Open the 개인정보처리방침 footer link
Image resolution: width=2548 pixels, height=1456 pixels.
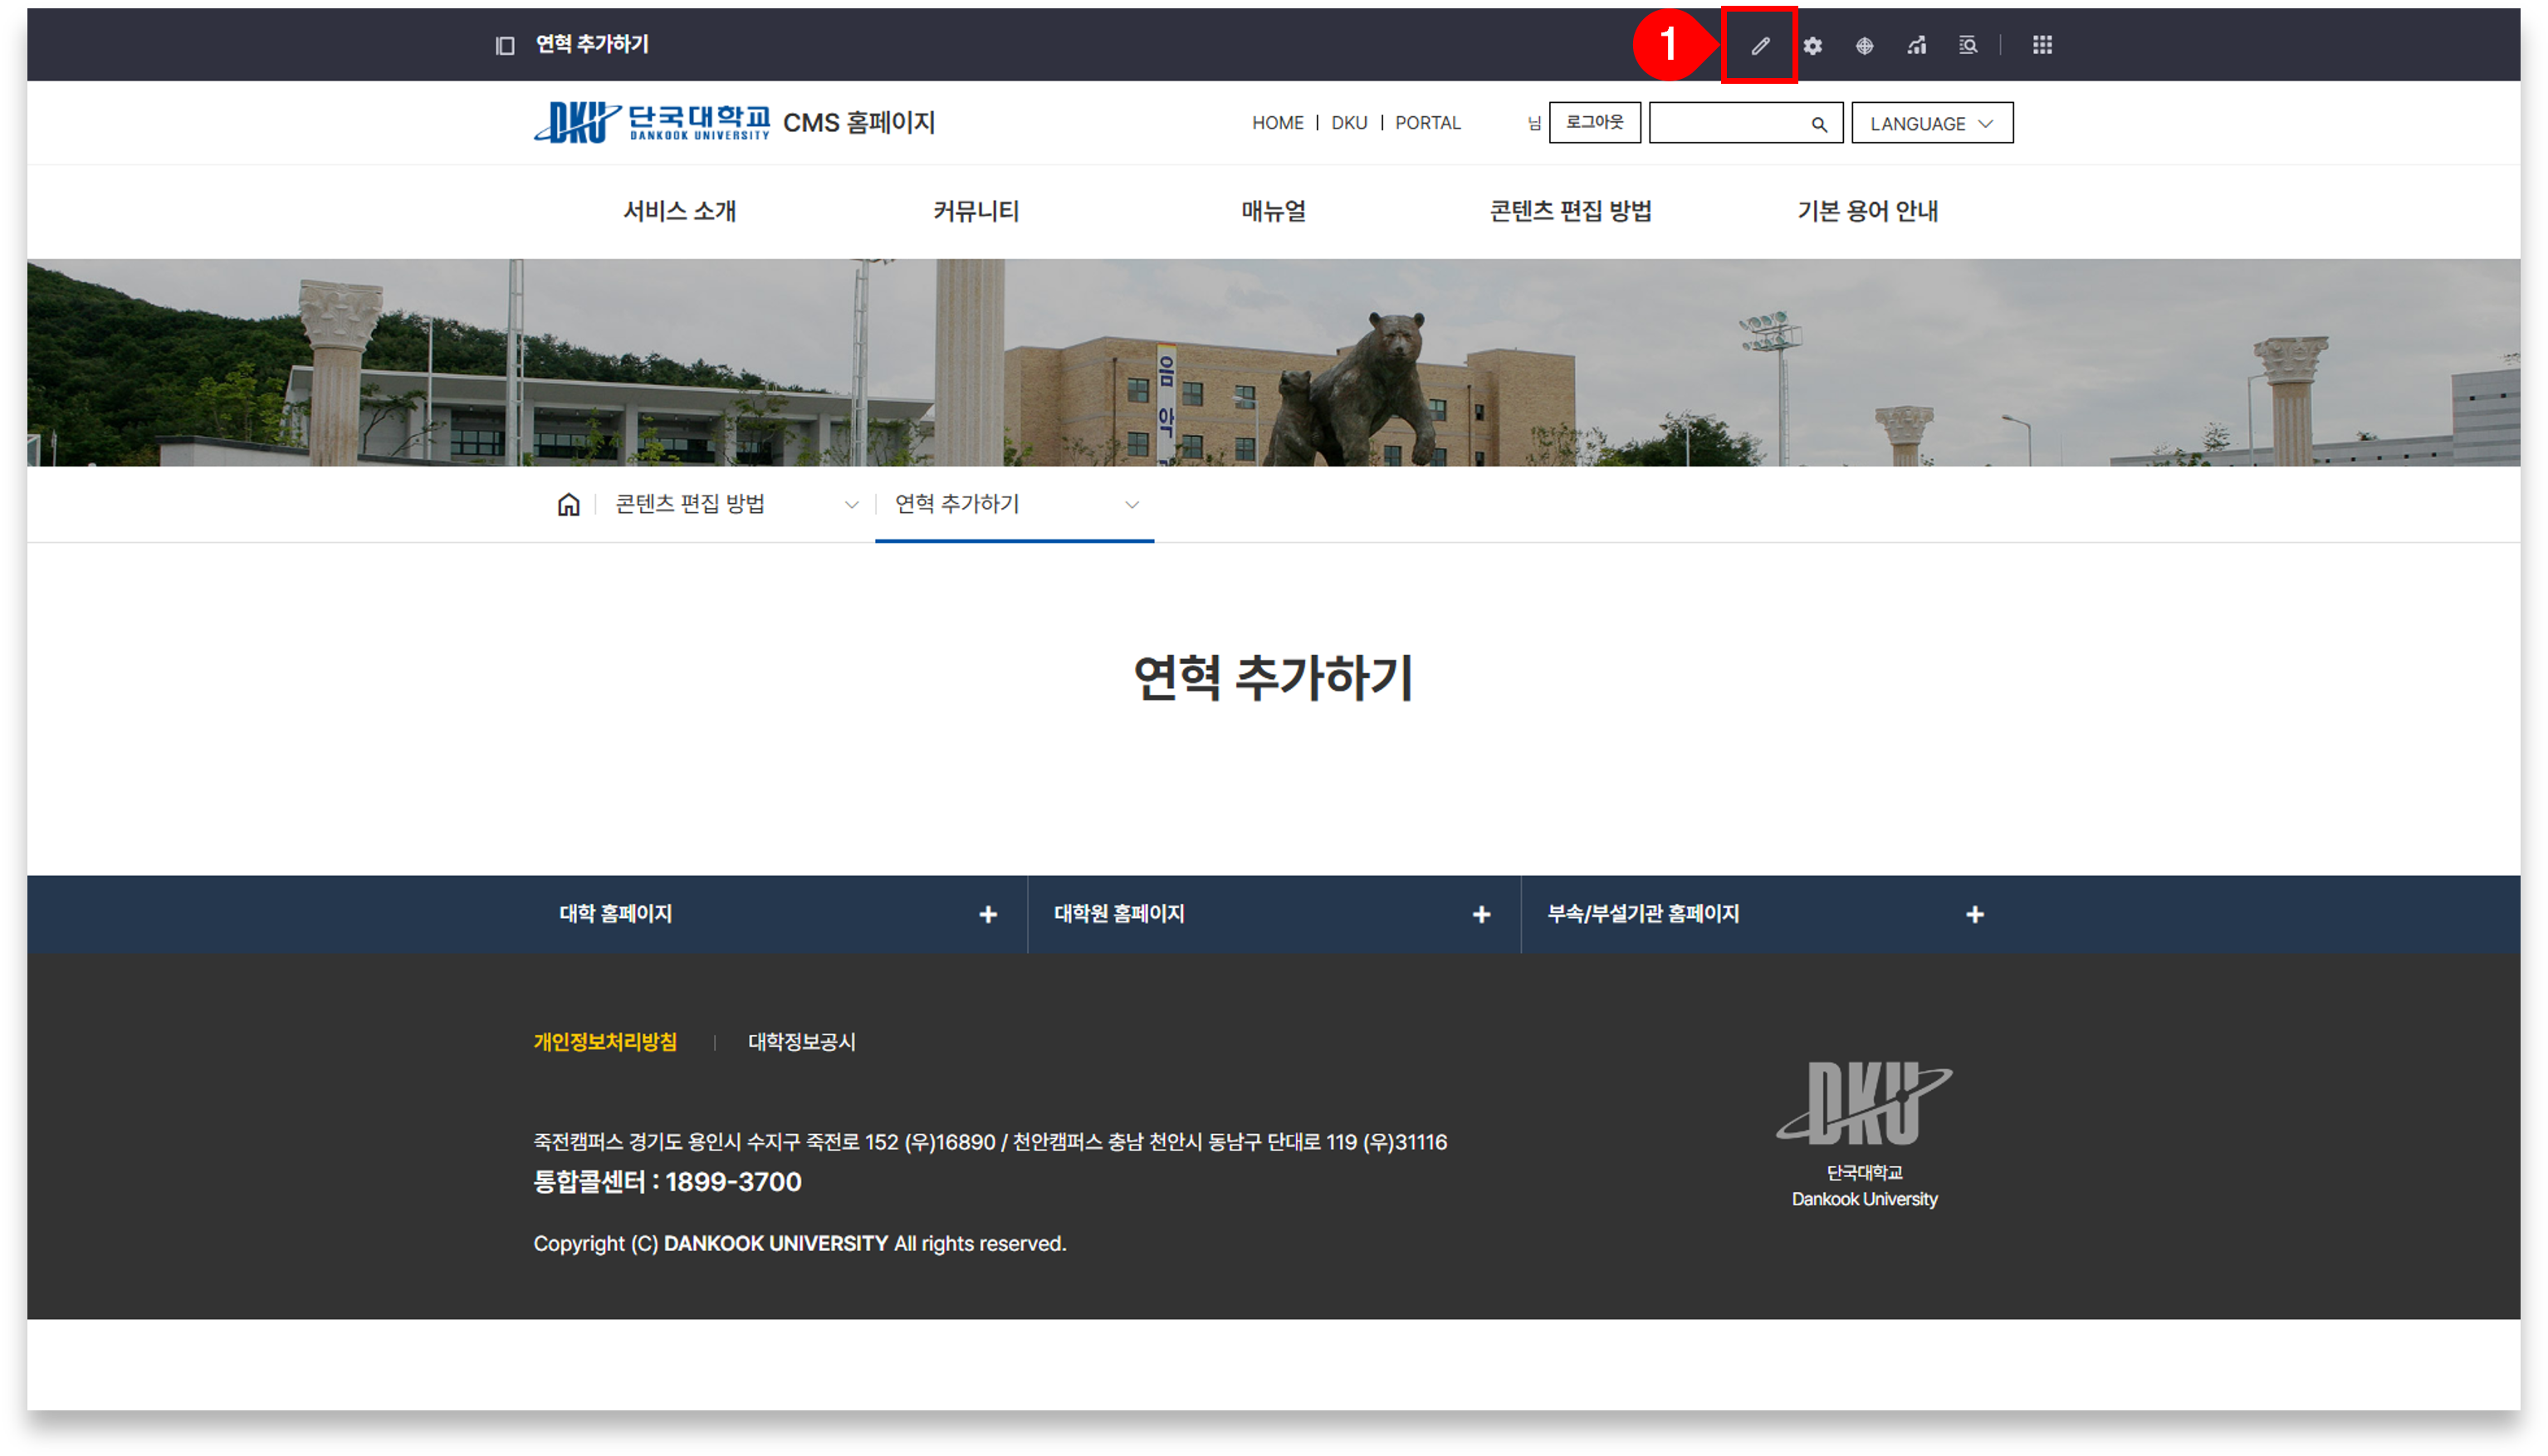(x=605, y=1041)
